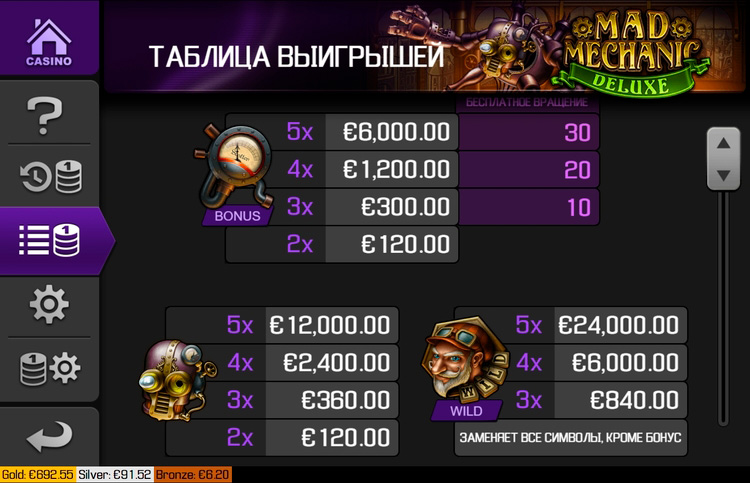The image size is (750, 483).
Task: Click the scroll up arrow
Action: click(x=723, y=143)
